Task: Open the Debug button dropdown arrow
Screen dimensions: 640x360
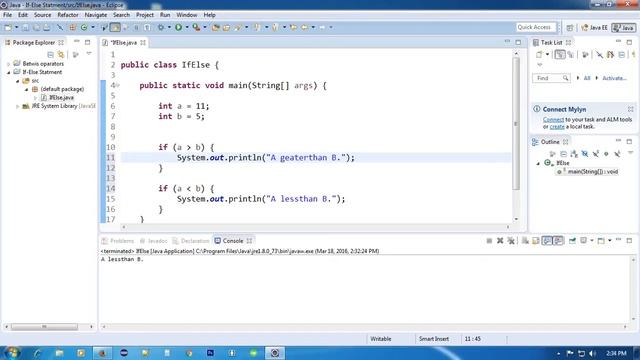Action: pyautogui.click(x=169, y=27)
